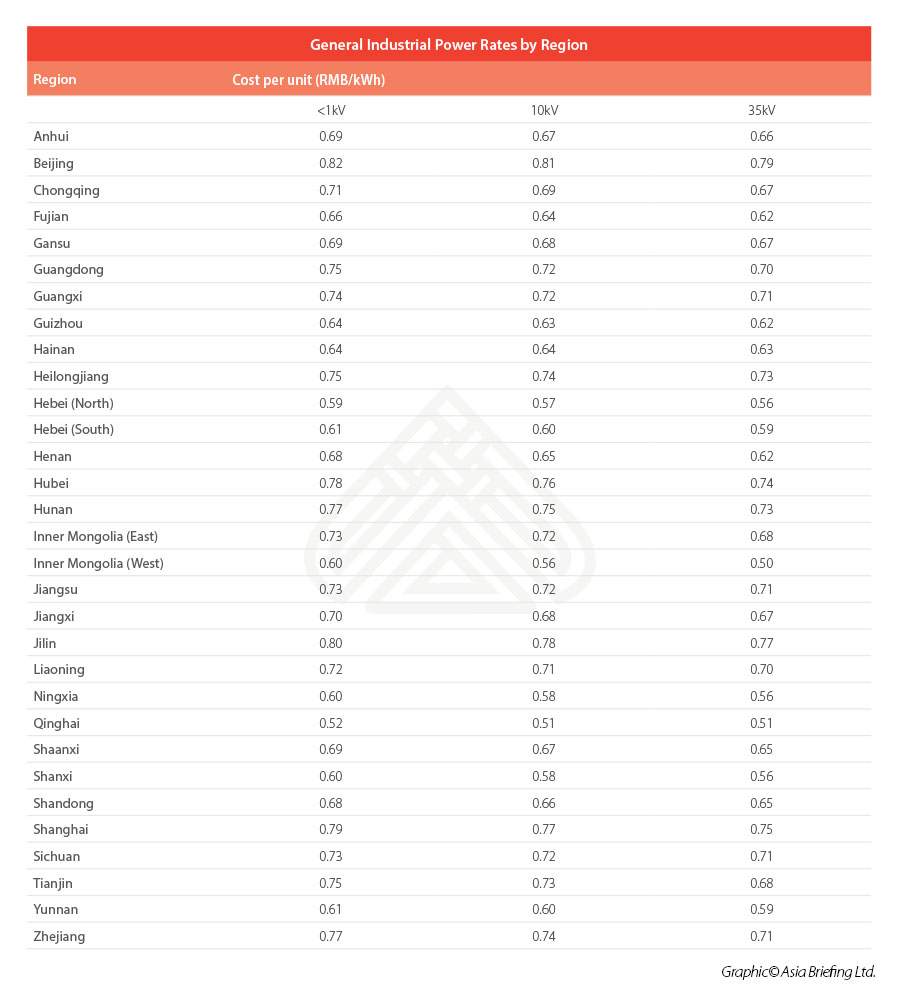Select the '10kV' column subheader
Image resolution: width=900 pixels, height=997 pixels.
(x=545, y=110)
